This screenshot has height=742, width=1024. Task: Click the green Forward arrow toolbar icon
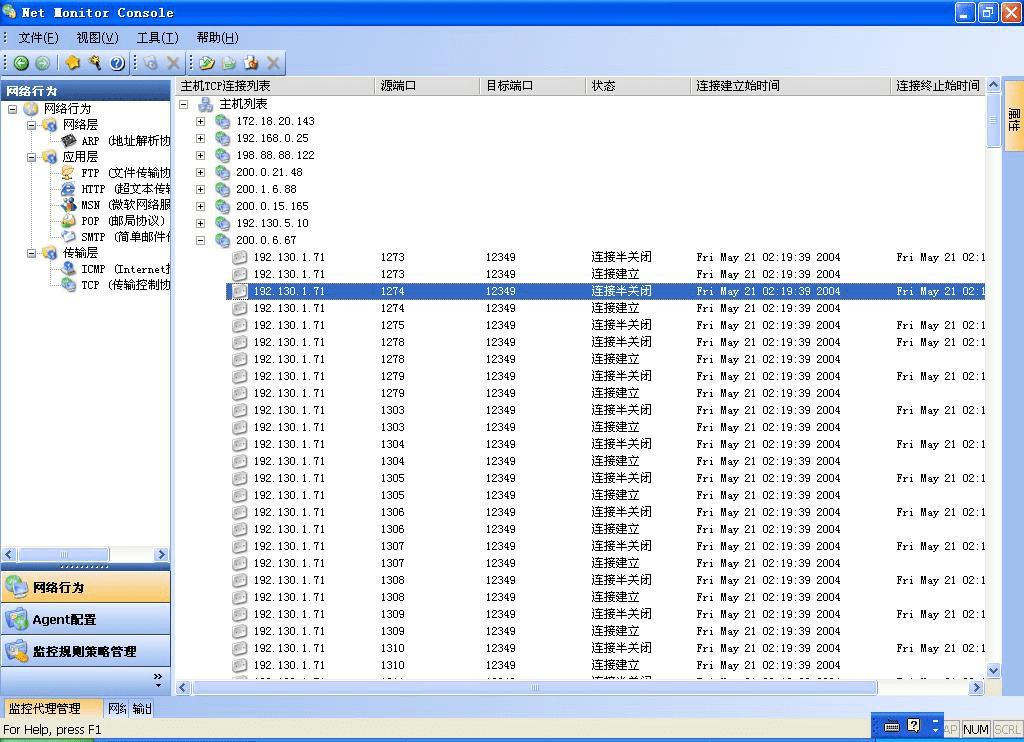42,63
